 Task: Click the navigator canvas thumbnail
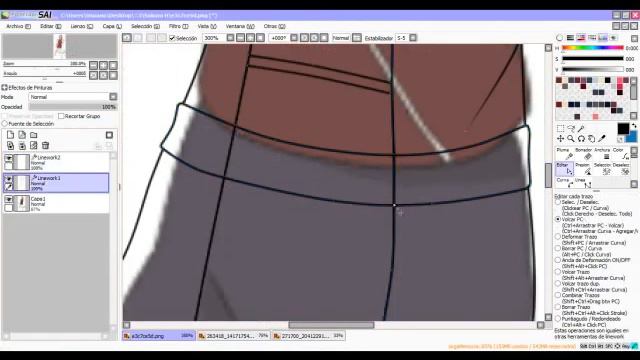pos(59,46)
